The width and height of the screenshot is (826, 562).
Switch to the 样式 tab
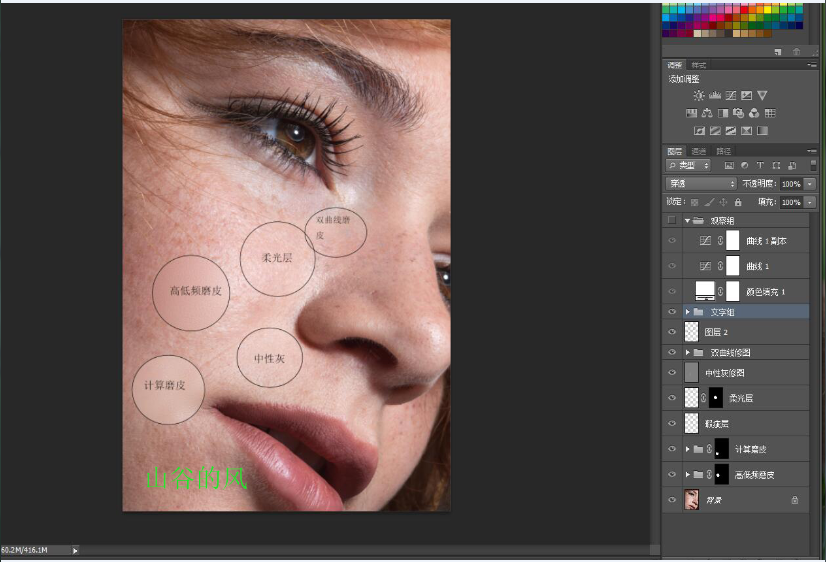point(698,65)
